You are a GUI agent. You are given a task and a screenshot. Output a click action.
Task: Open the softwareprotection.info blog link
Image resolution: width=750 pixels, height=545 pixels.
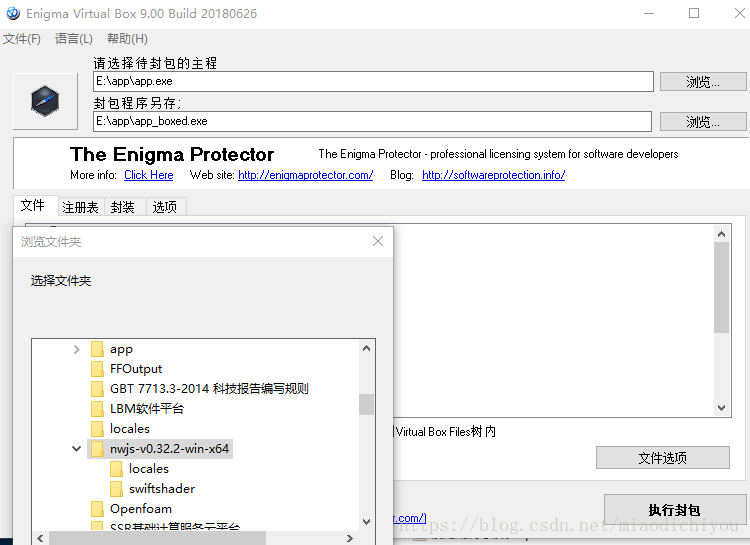pyautogui.click(x=494, y=175)
